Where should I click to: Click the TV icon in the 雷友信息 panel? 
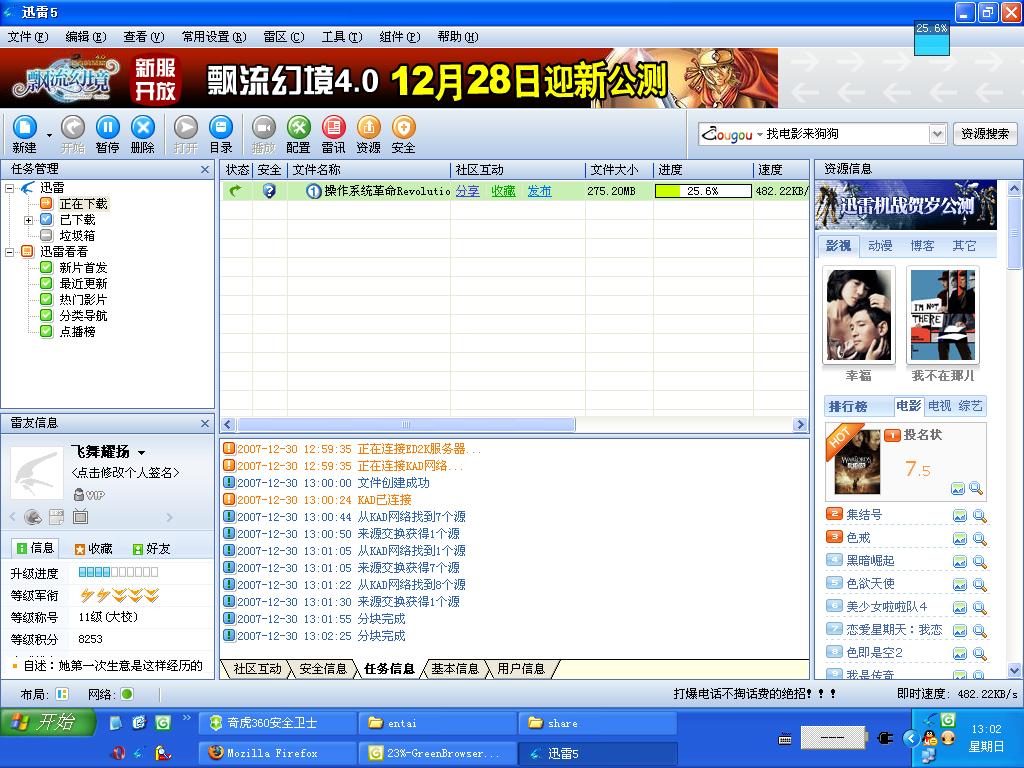pos(80,517)
